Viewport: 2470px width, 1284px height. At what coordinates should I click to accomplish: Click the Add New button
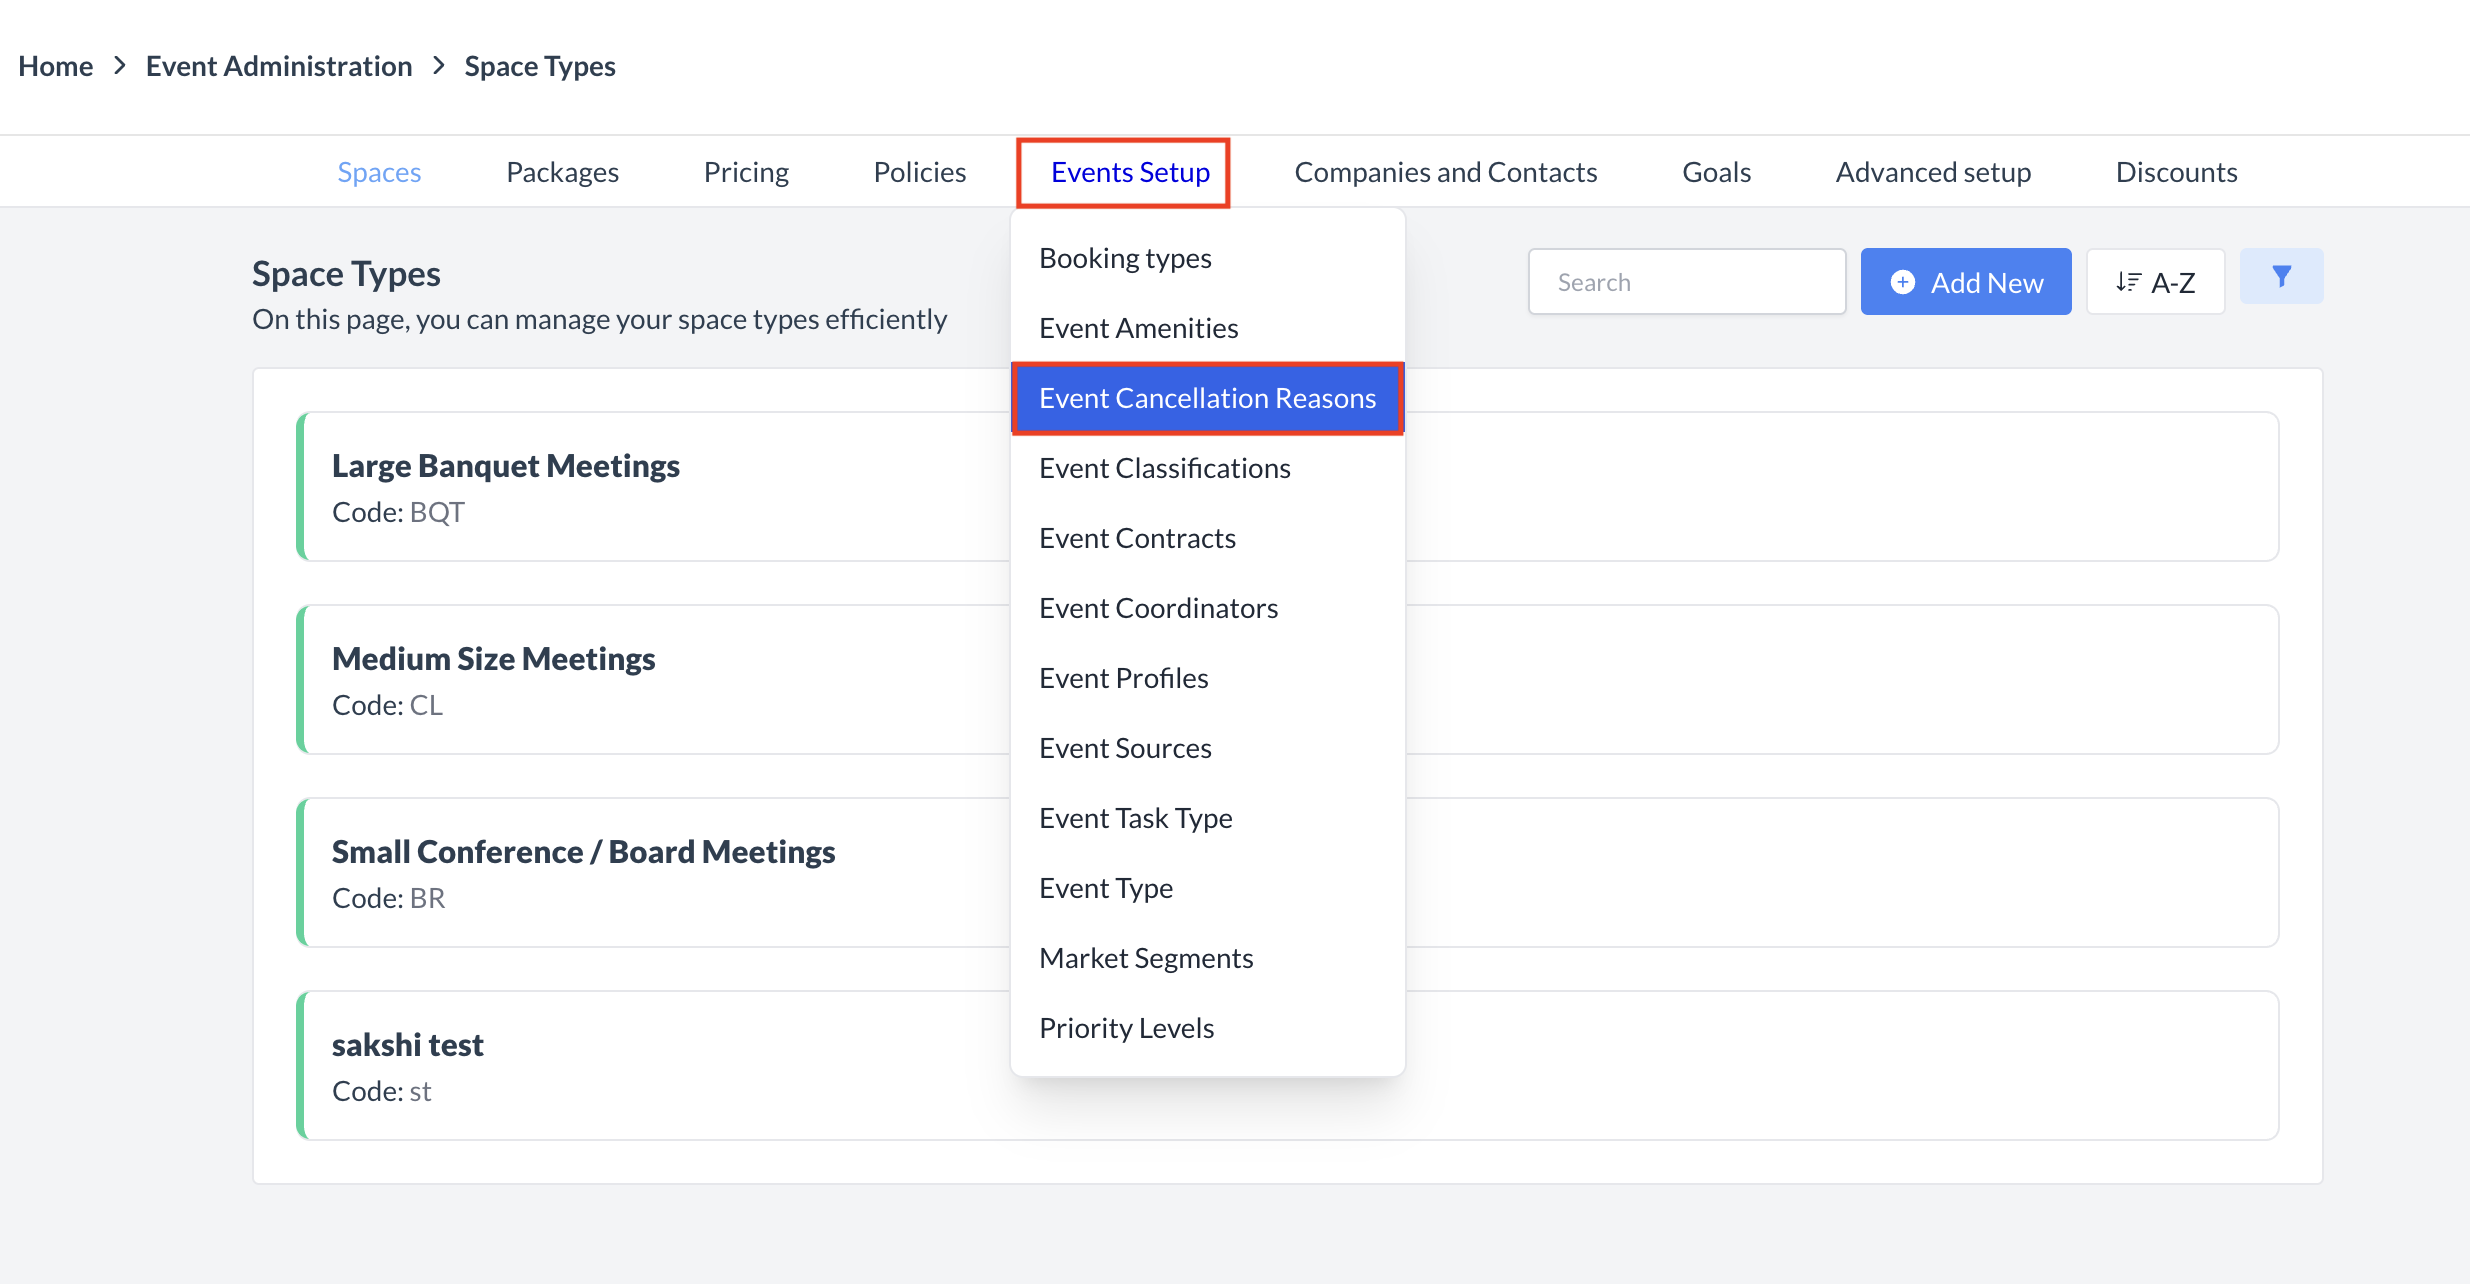(x=1966, y=282)
